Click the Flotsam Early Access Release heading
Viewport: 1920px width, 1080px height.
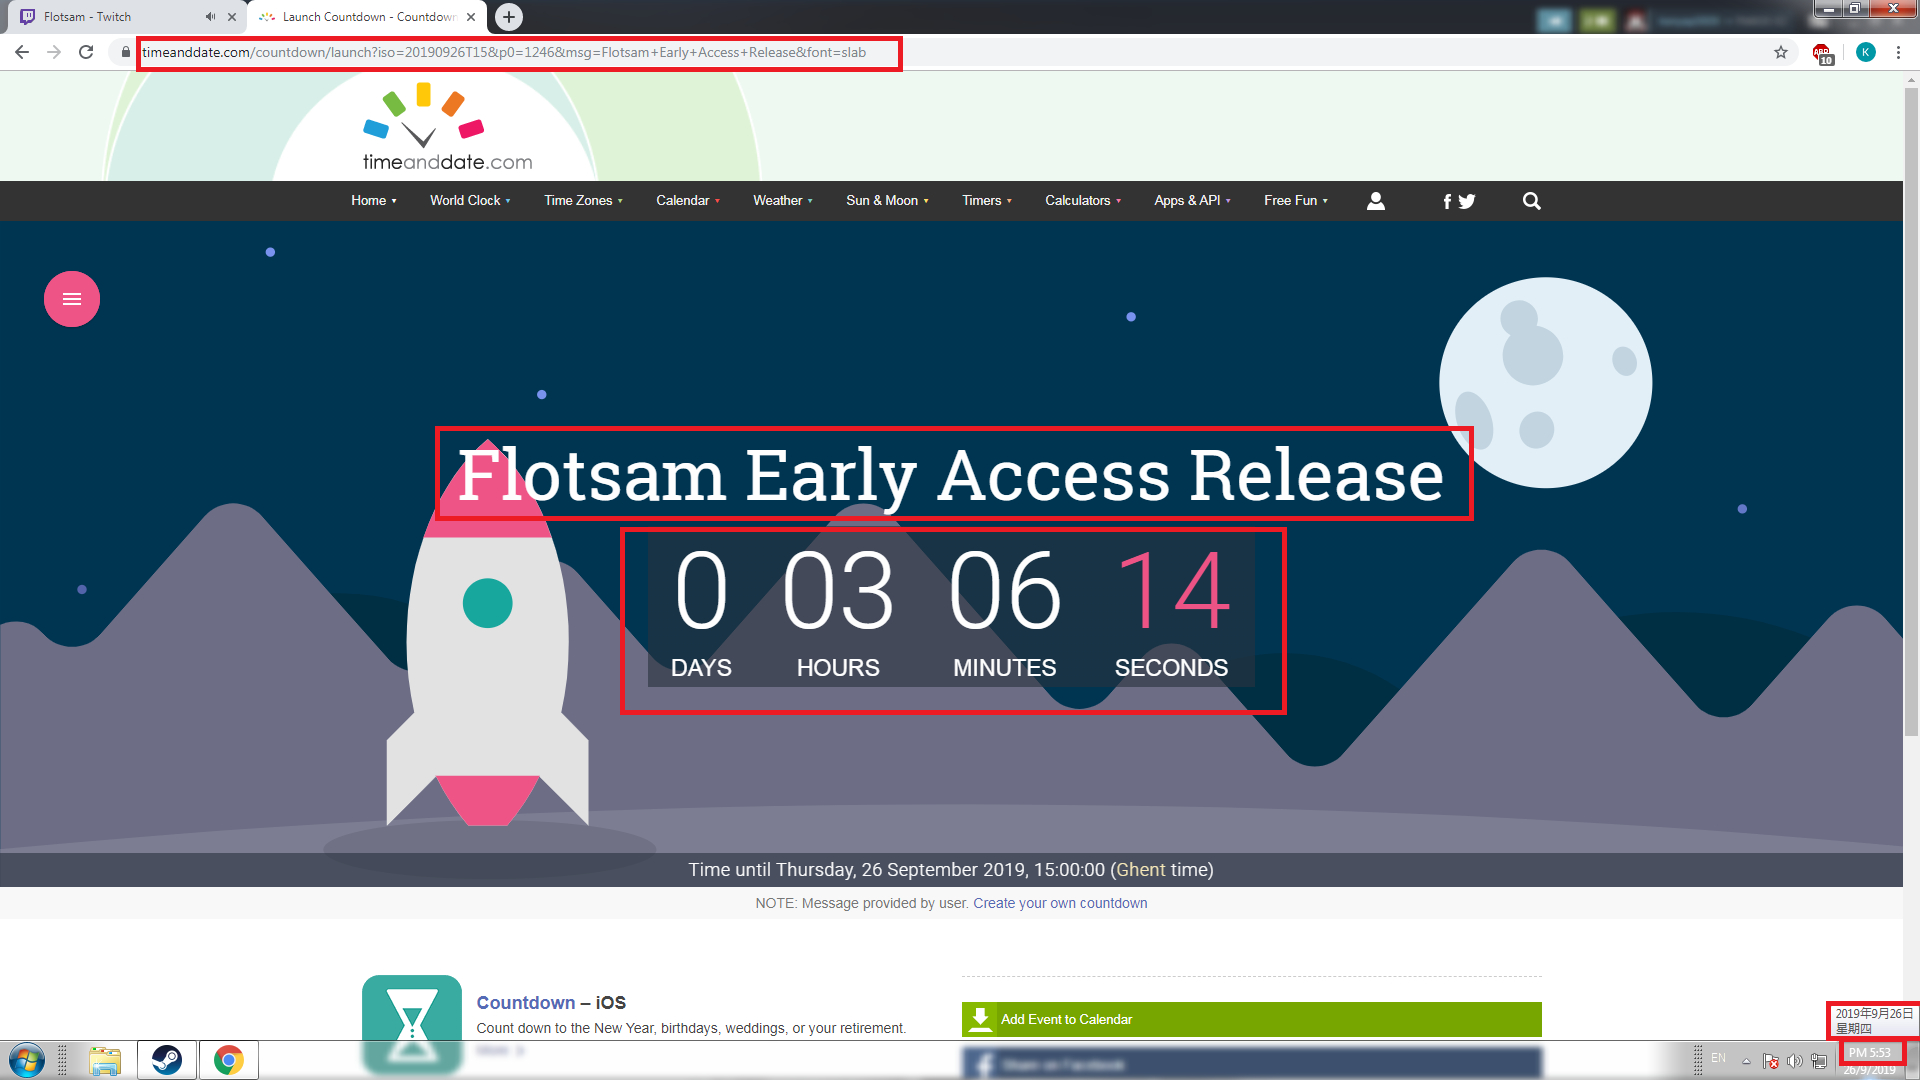951,475
